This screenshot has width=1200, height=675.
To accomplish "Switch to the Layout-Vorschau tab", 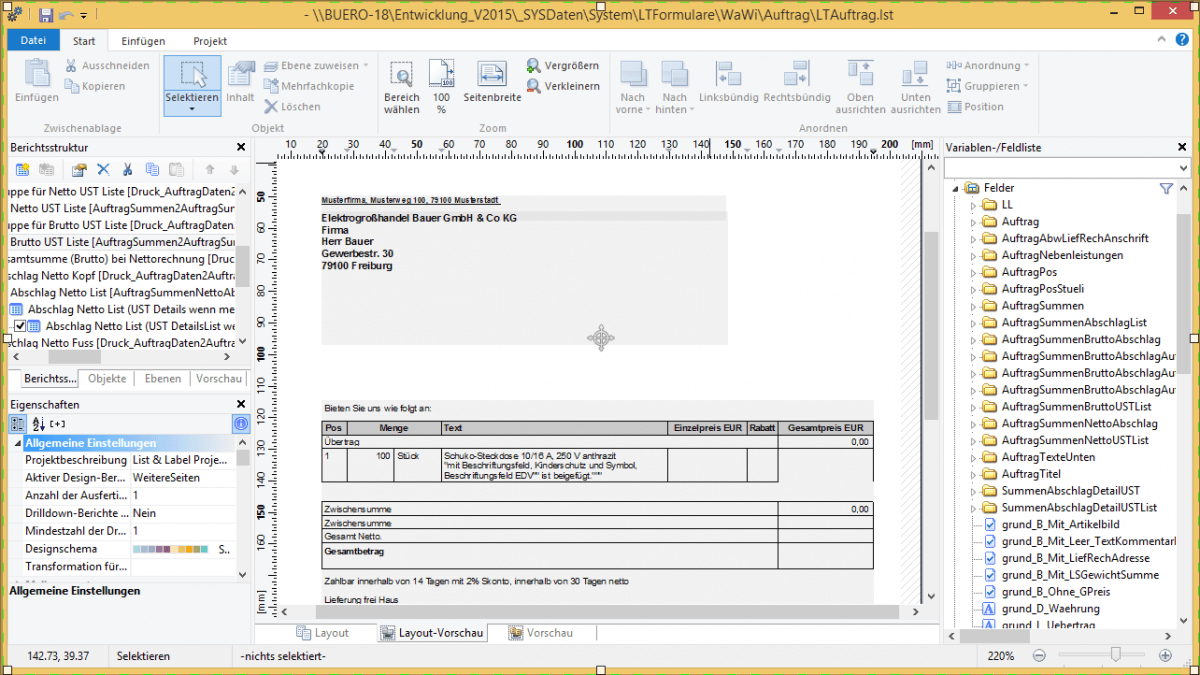I will click(431, 633).
